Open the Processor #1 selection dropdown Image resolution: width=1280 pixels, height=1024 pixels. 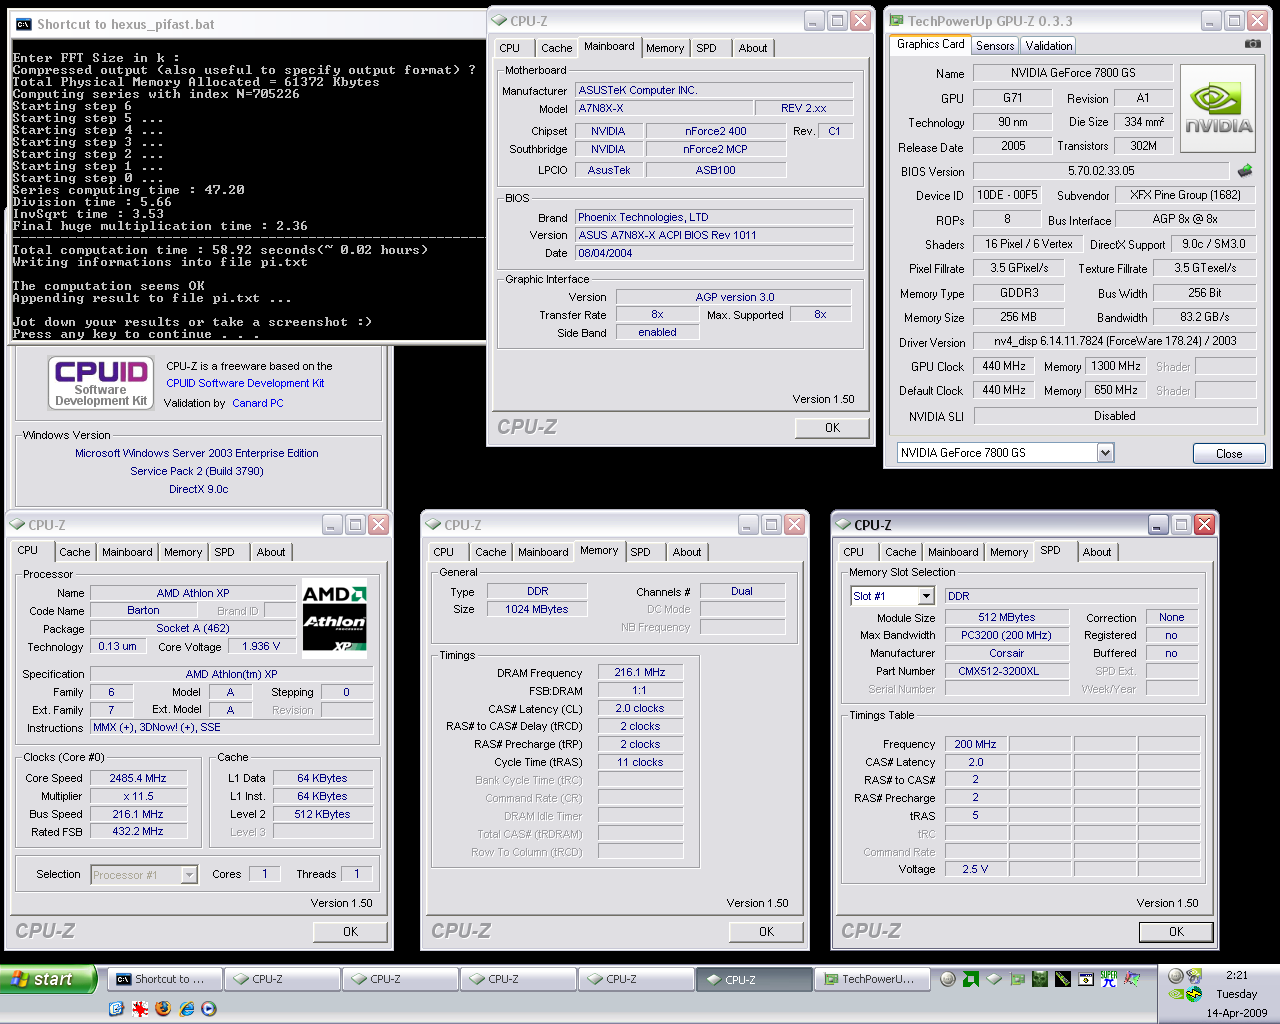point(189,875)
